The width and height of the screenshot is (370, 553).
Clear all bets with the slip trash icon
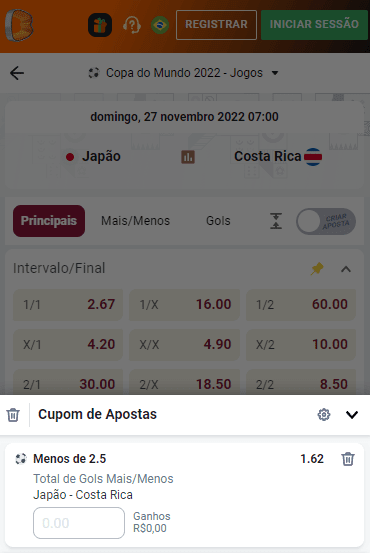(x=13, y=415)
